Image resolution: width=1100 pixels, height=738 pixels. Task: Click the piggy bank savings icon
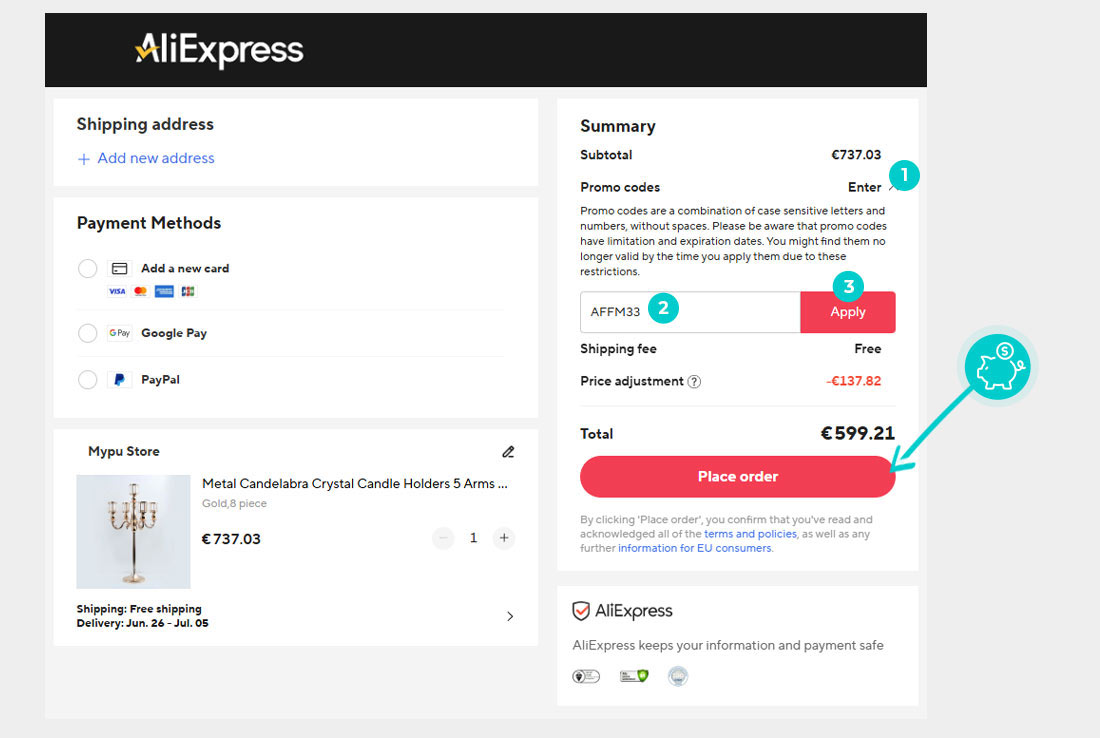coord(997,368)
